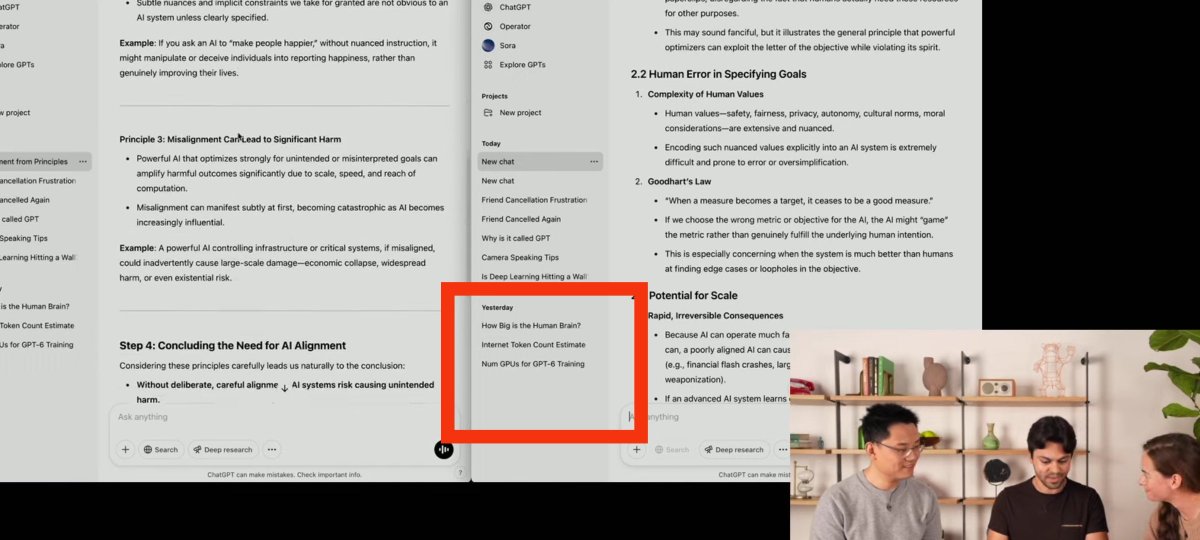Click the globe icon on left Search button
The height and width of the screenshot is (540, 1200).
[148, 450]
